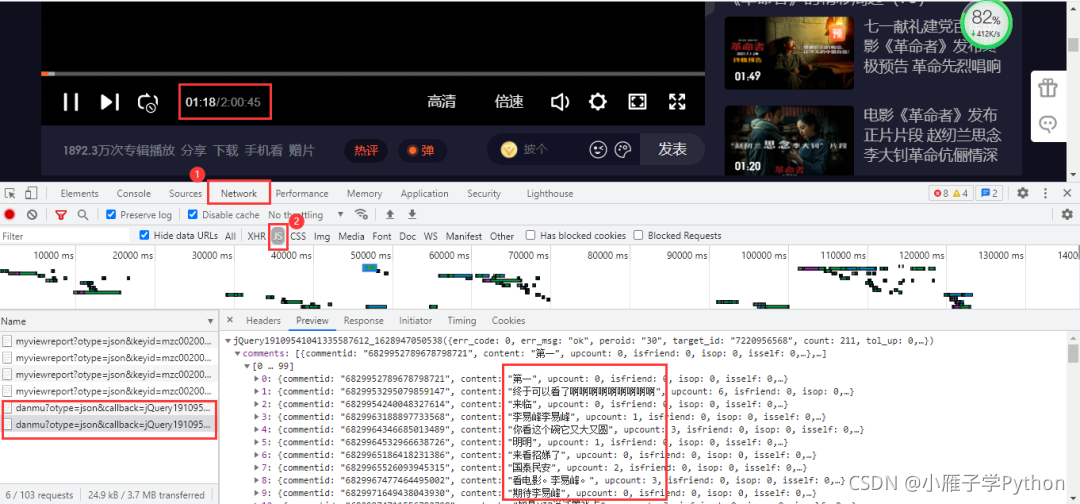Click the VIP badge in danmu box
This screenshot has height=504, width=1080.
coord(509,149)
